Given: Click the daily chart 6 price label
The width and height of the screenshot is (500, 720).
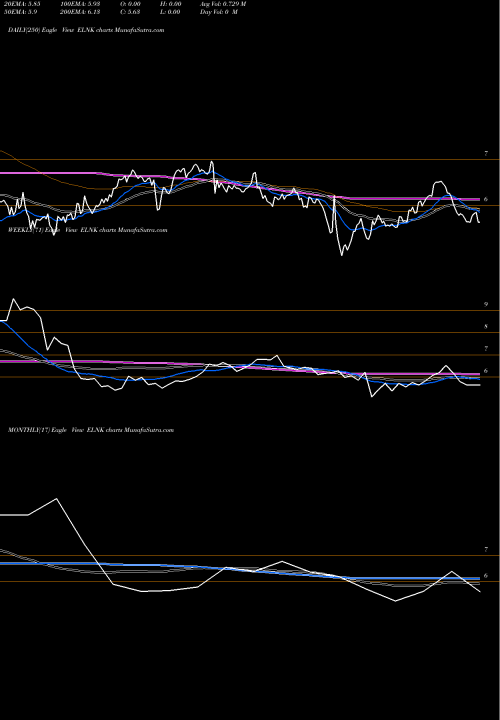Looking at the screenshot, I should pyautogui.click(x=486, y=199).
